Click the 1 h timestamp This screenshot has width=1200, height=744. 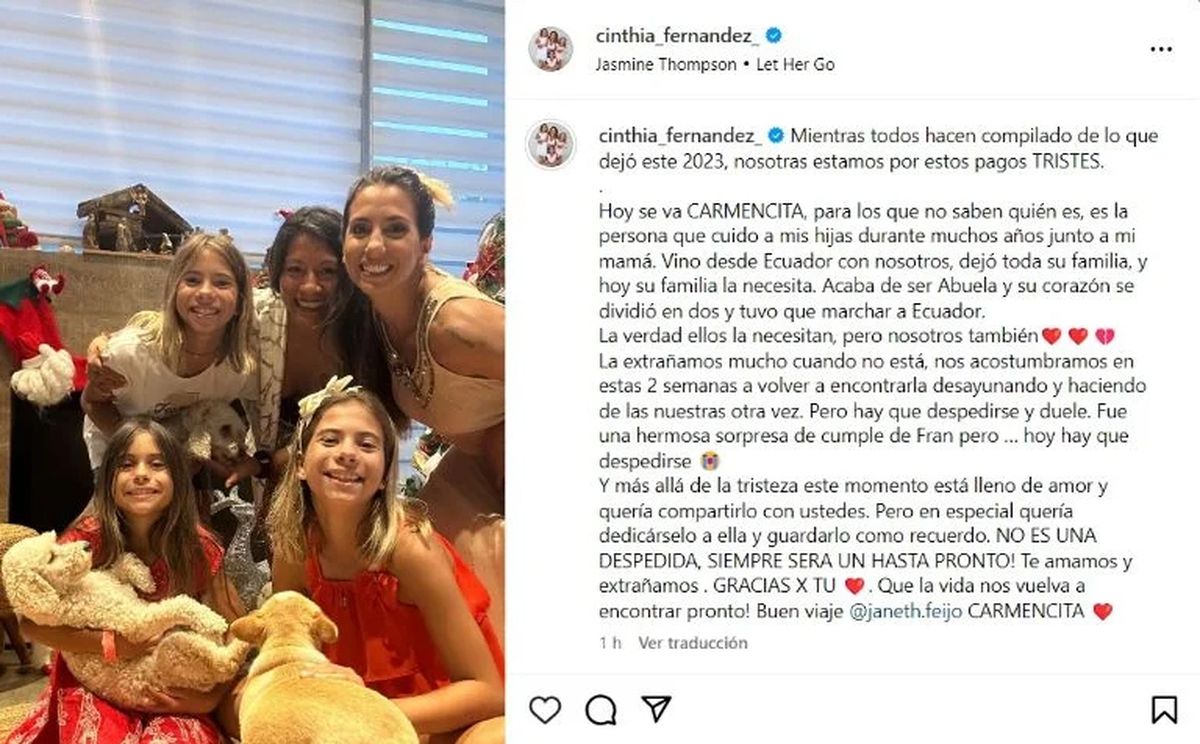pos(610,643)
